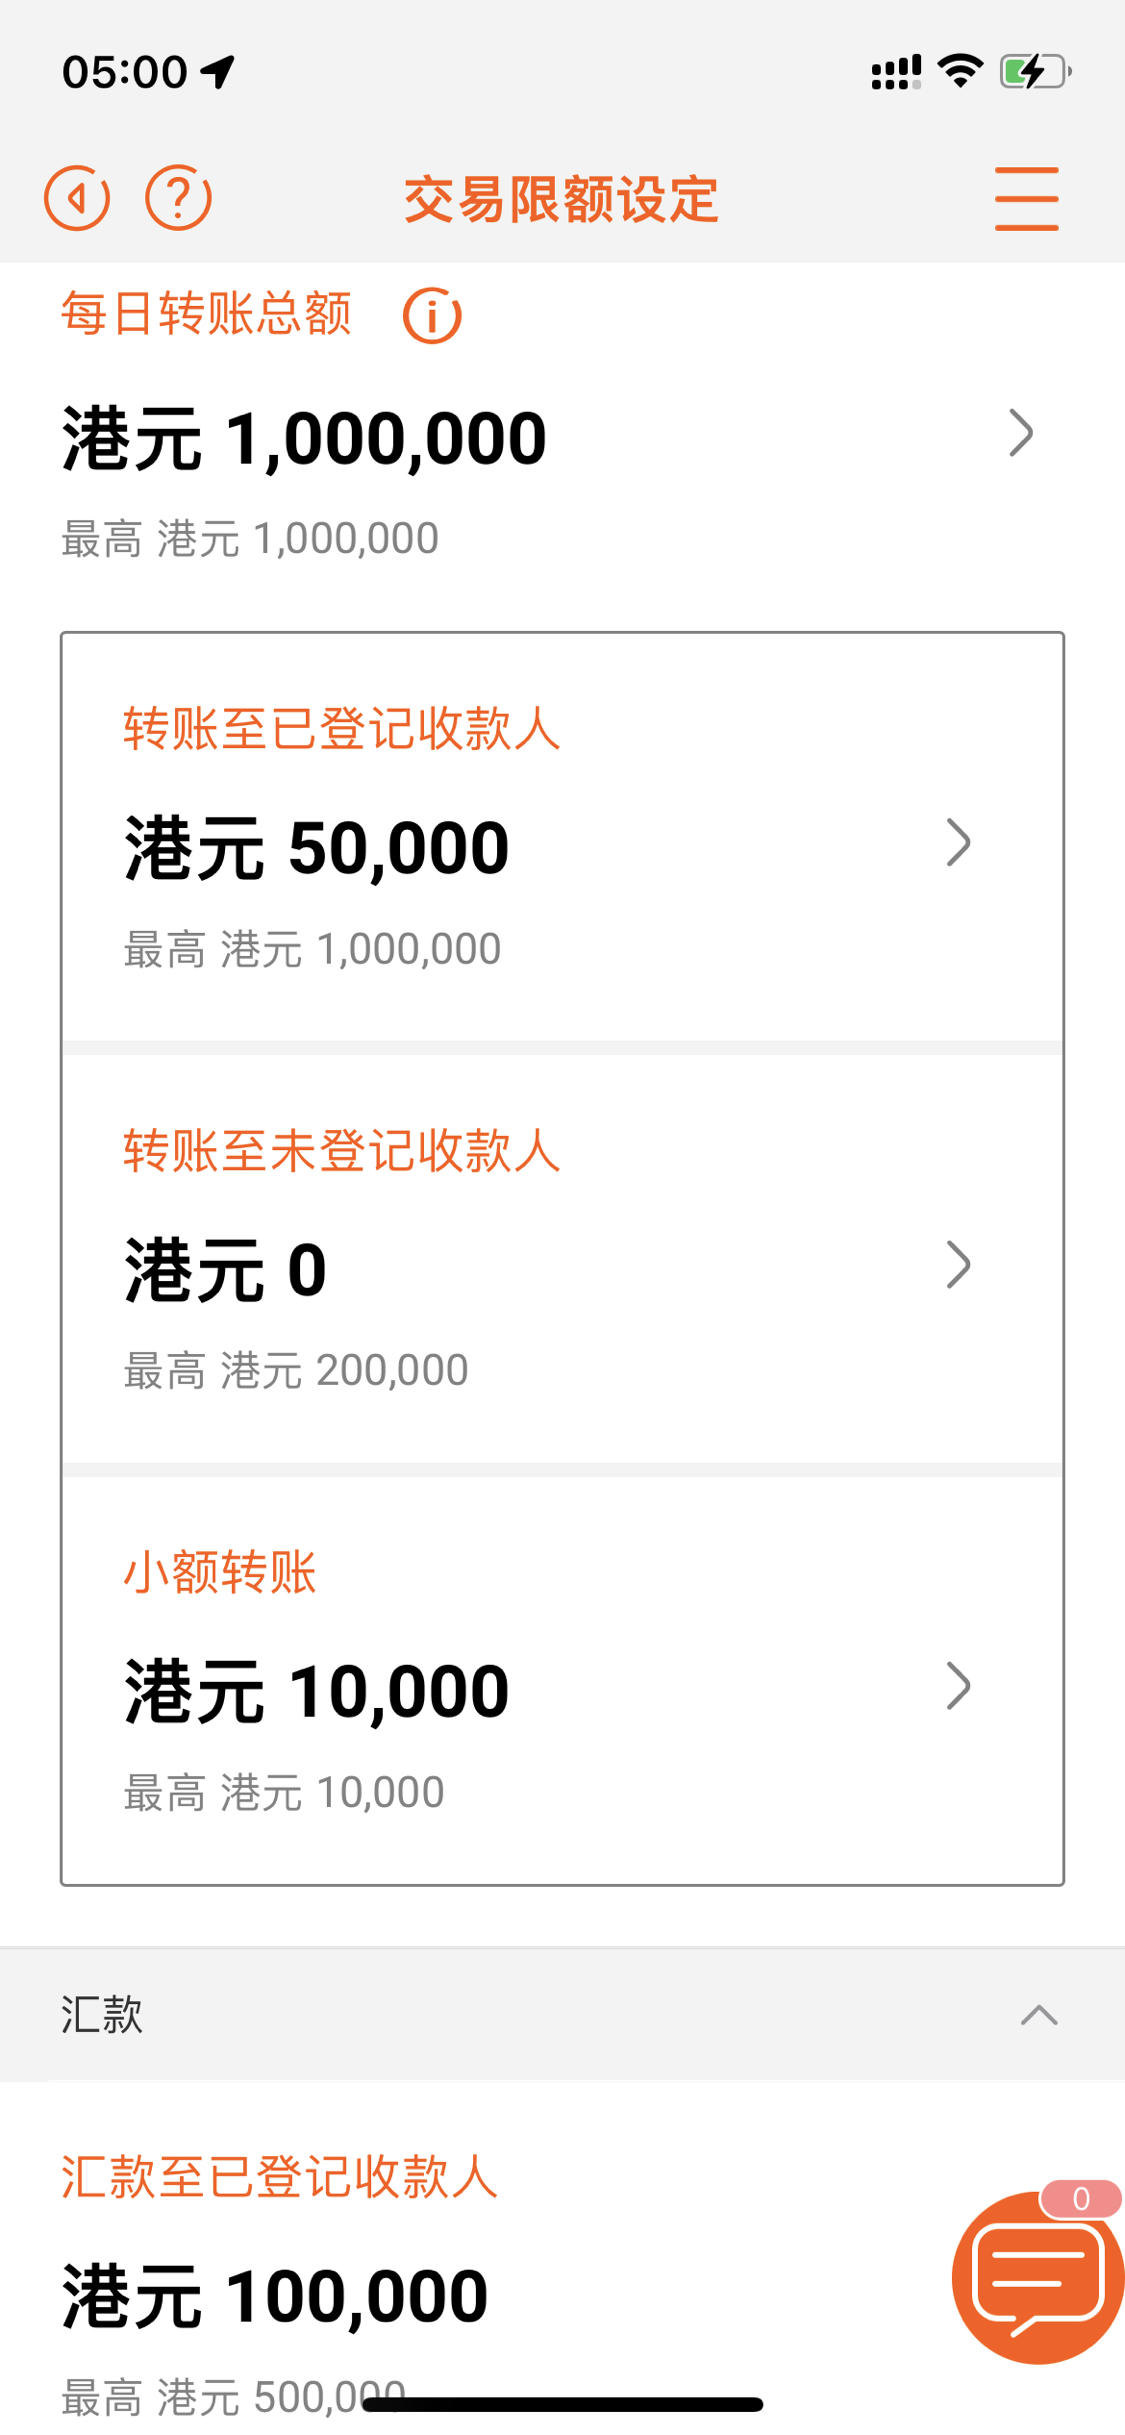This screenshot has height=2435, width=1125.
Task: Open chevron for daily total 1,000,000
Action: (x=1020, y=433)
